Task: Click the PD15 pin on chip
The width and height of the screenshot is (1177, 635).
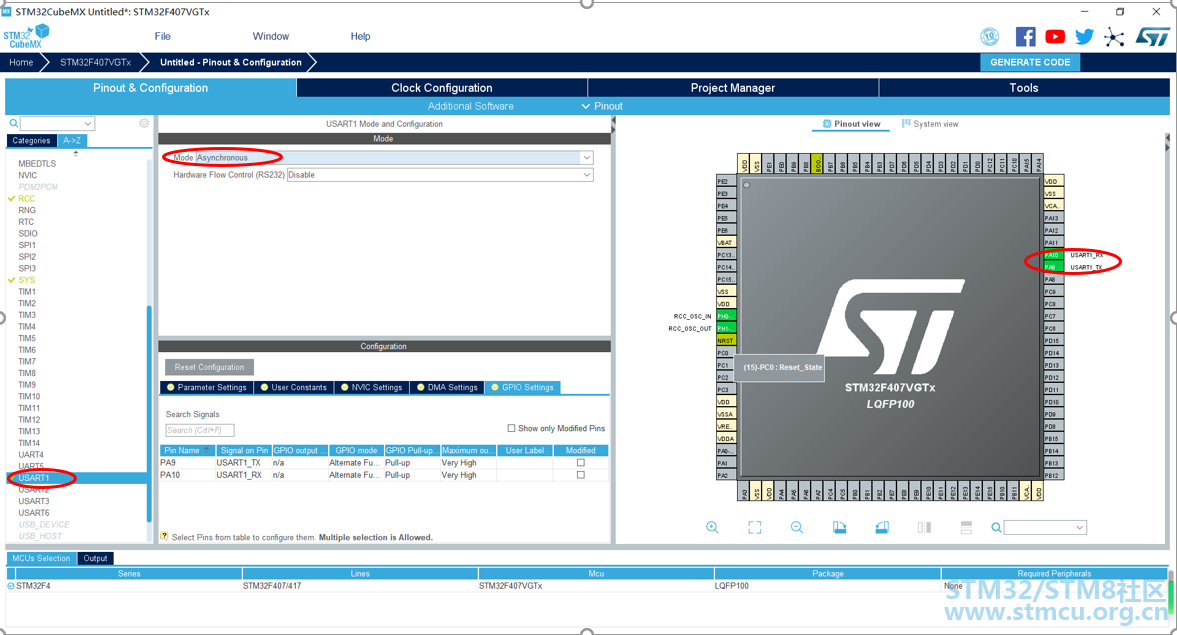Action: click(x=1052, y=341)
